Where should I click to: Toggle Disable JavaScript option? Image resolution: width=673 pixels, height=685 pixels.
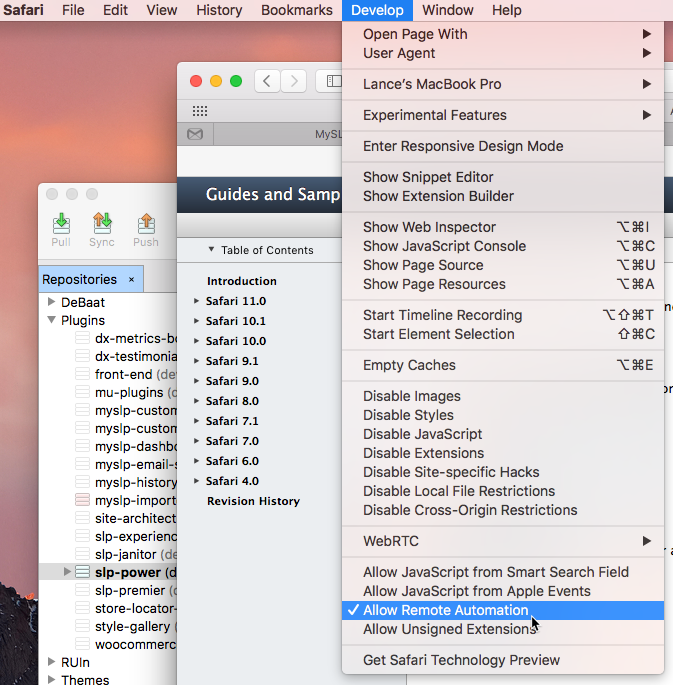pyautogui.click(x=503, y=434)
